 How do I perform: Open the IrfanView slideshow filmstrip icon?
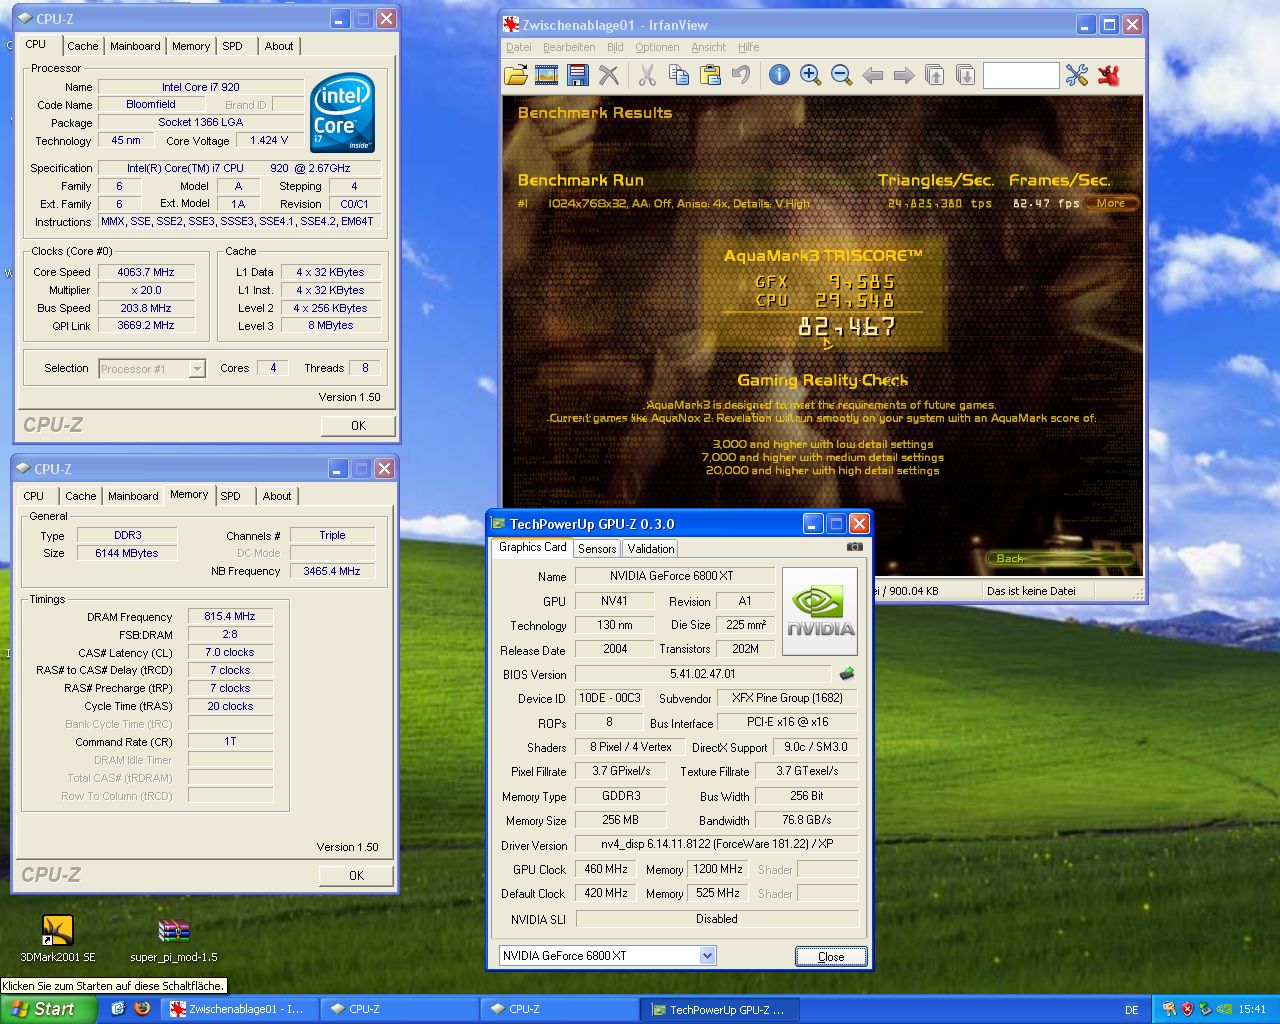tap(546, 75)
